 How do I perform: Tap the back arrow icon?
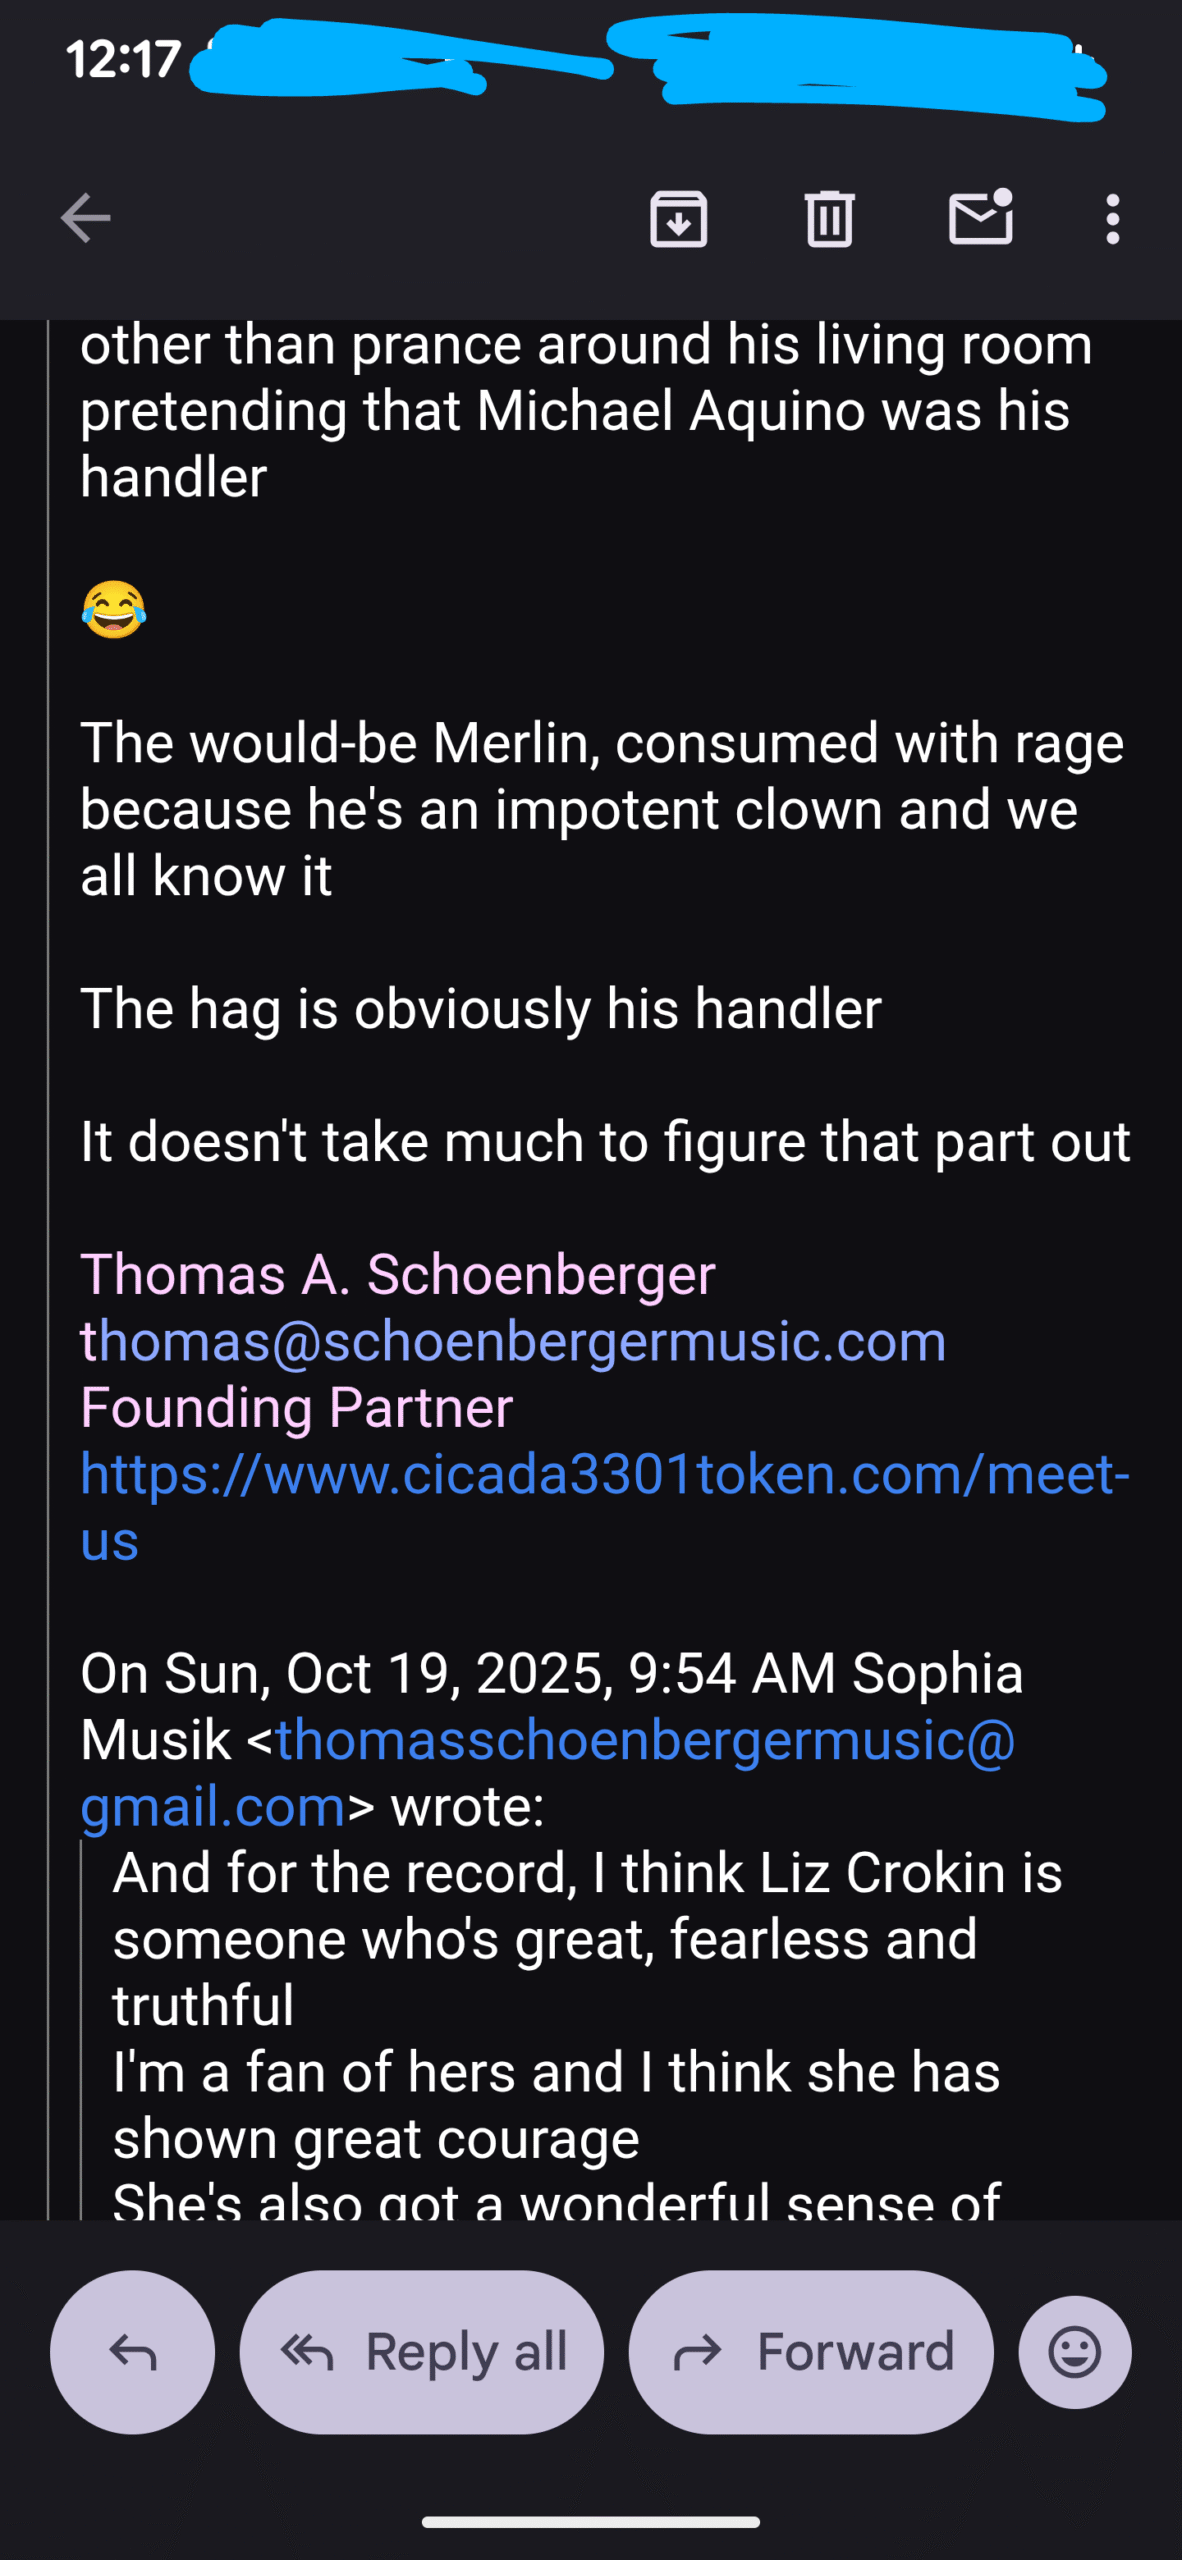point(85,218)
